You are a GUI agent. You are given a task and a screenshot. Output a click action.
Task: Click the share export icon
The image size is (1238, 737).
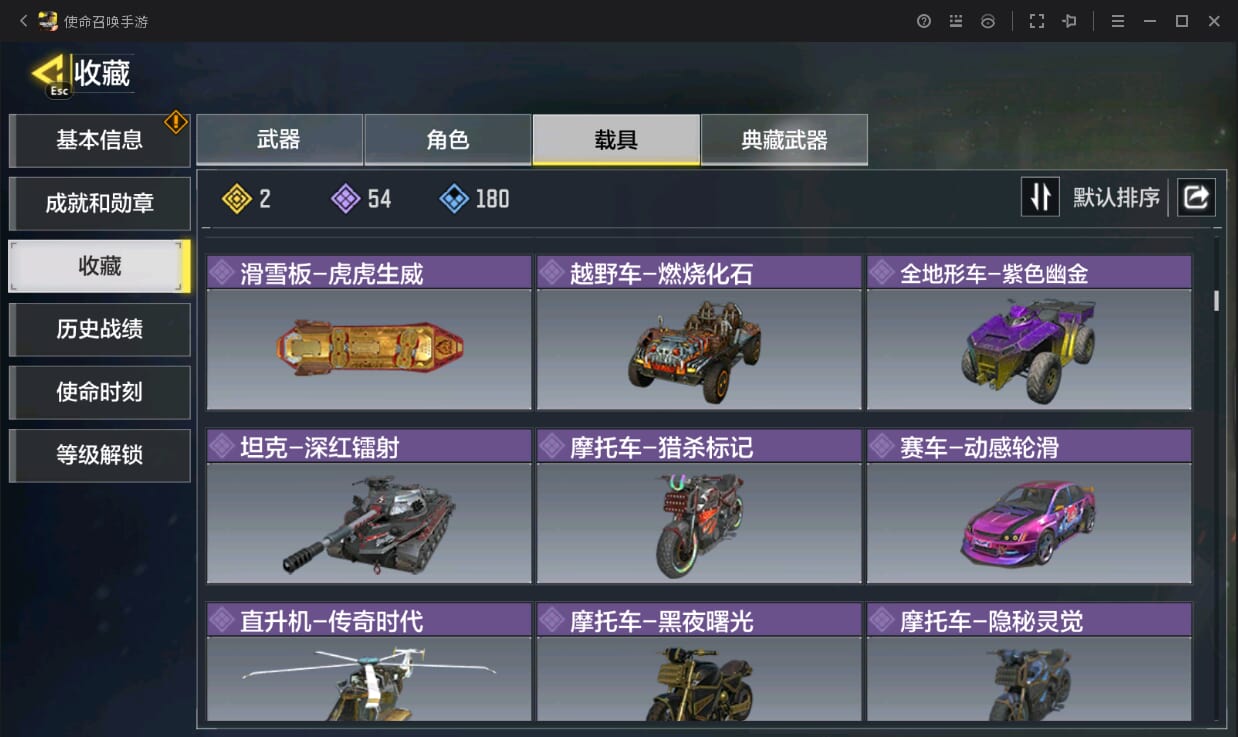(x=1196, y=197)
